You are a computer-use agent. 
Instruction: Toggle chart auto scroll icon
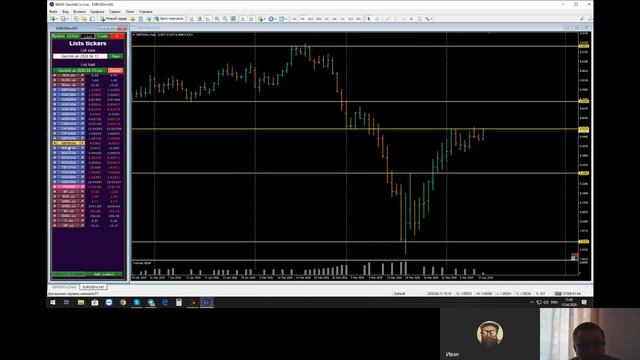click(x=243, y=19)
